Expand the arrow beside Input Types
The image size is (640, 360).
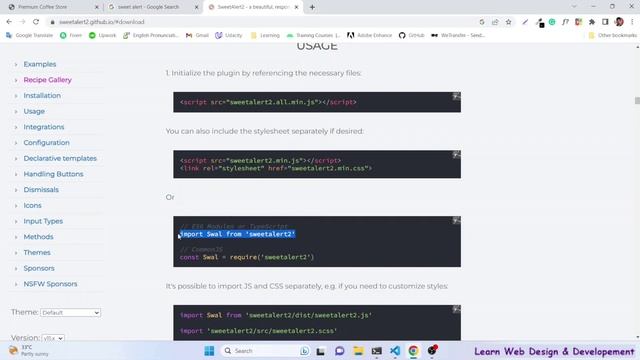click(x=16, y=222)
